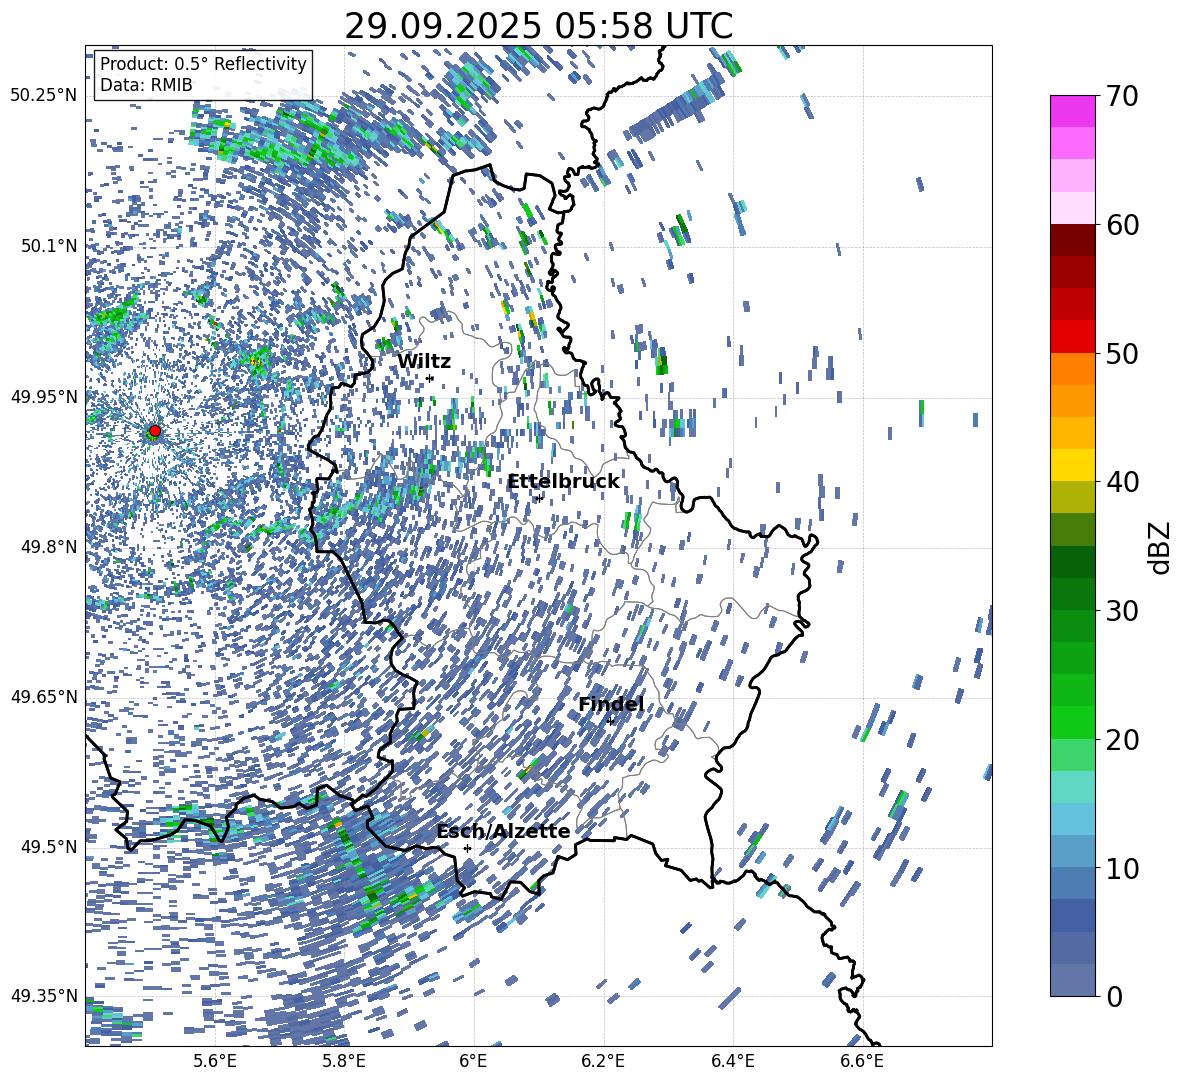The image size is (1184, 1081).
Task: Click the 49.8°N latitude tick label
Action: pos(48,547)
